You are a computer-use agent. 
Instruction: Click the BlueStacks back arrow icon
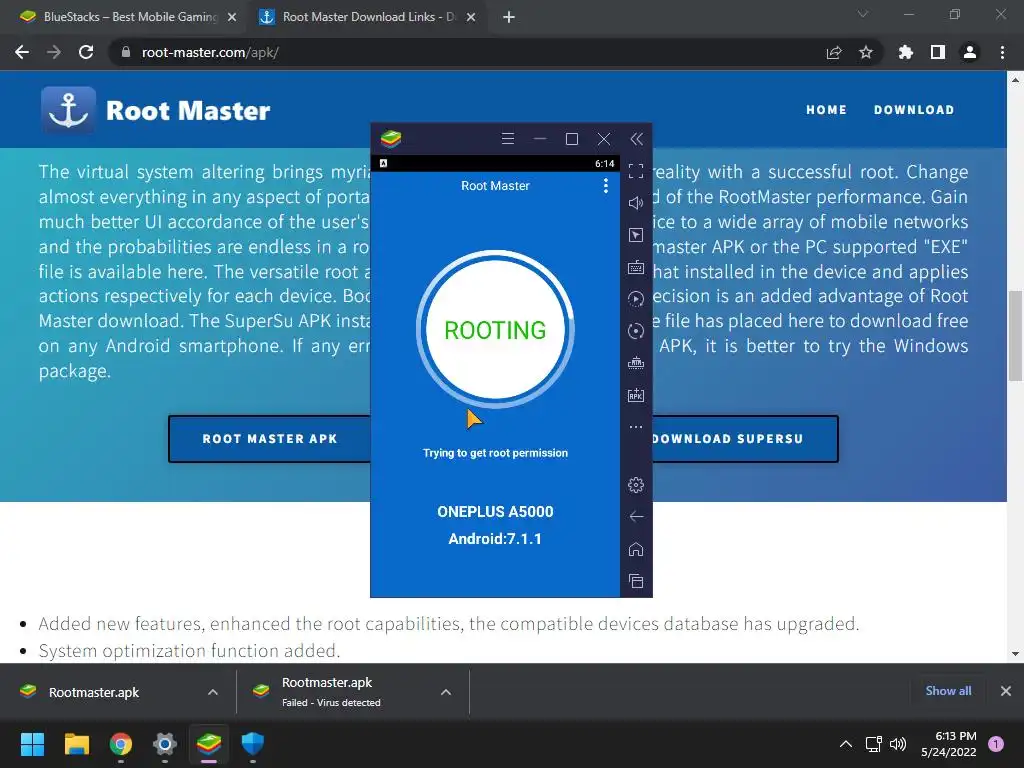[x=635, y=517]
